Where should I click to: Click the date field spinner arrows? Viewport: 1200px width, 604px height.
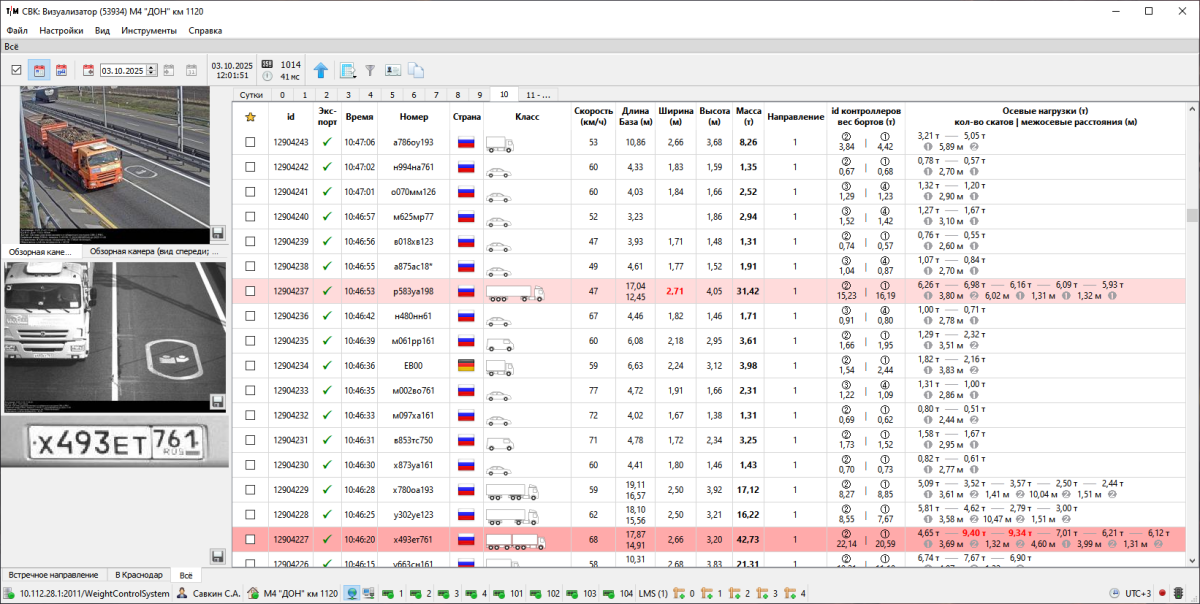click(150, 70)
